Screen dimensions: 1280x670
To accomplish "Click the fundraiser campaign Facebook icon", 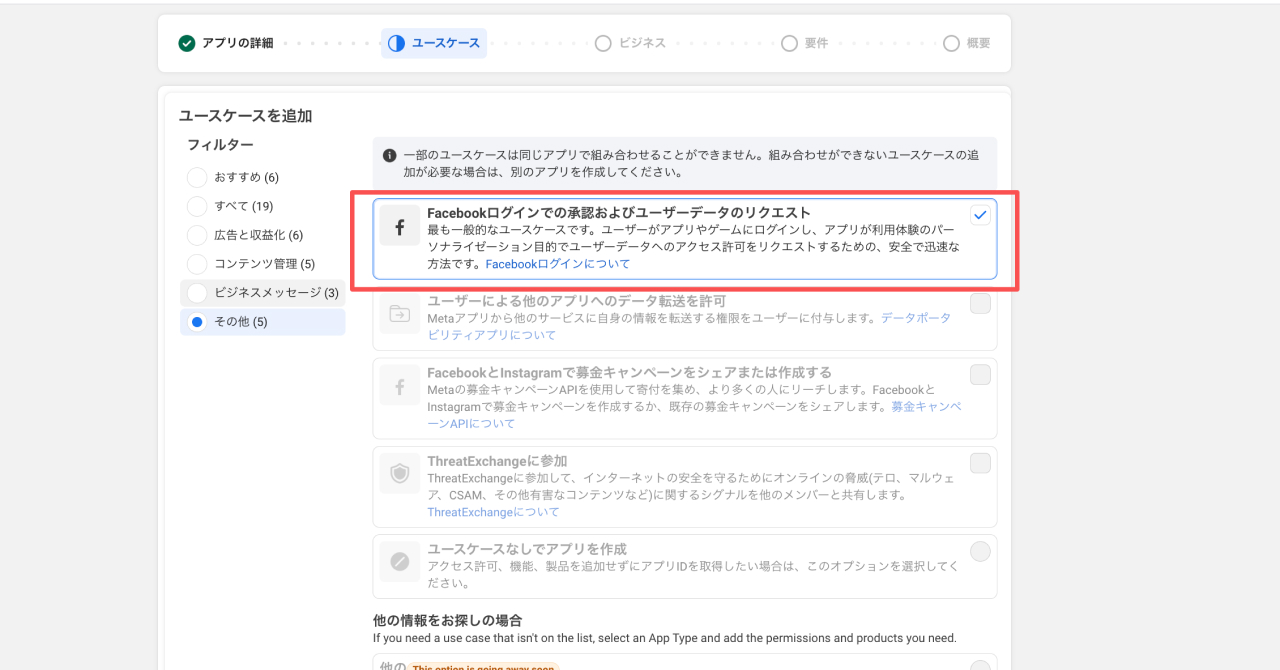I will [x=399, y=385].
